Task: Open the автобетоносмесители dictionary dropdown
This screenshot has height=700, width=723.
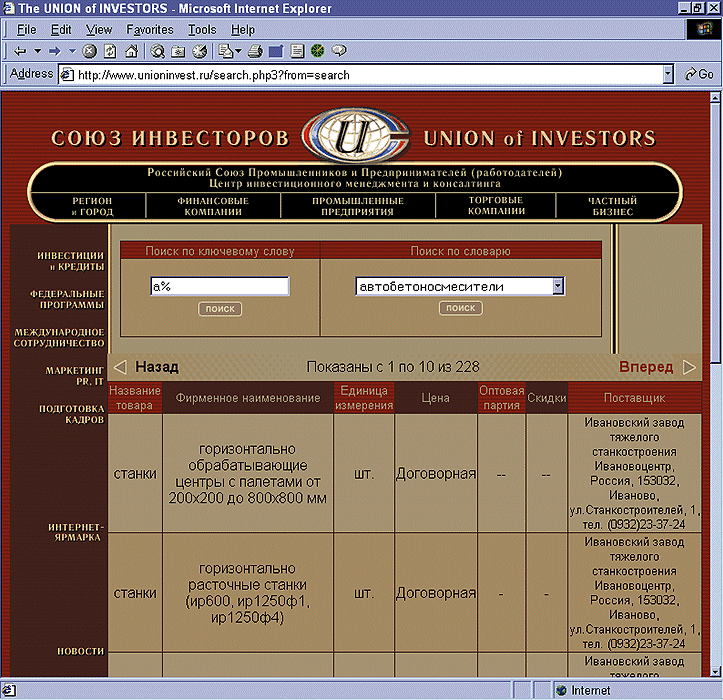Action: point(558,286)
